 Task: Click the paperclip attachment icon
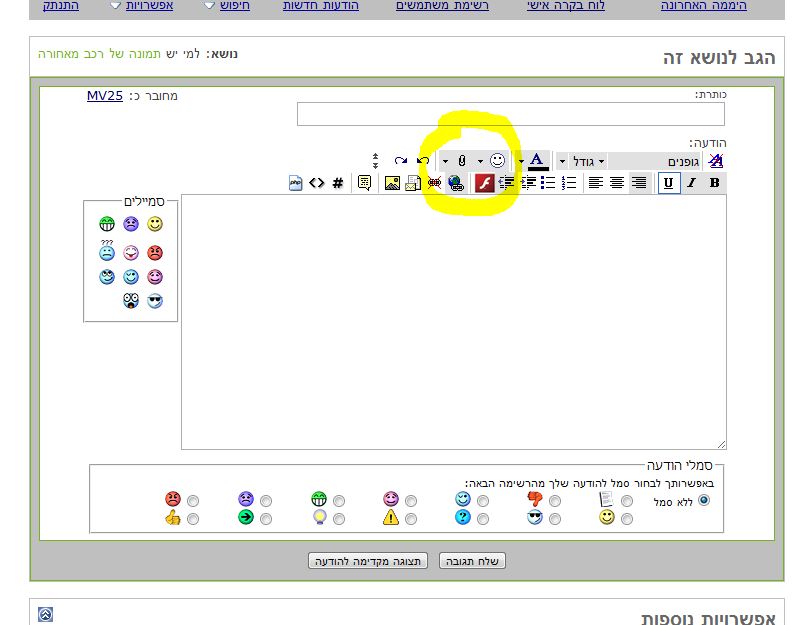[x=462, y=161]
